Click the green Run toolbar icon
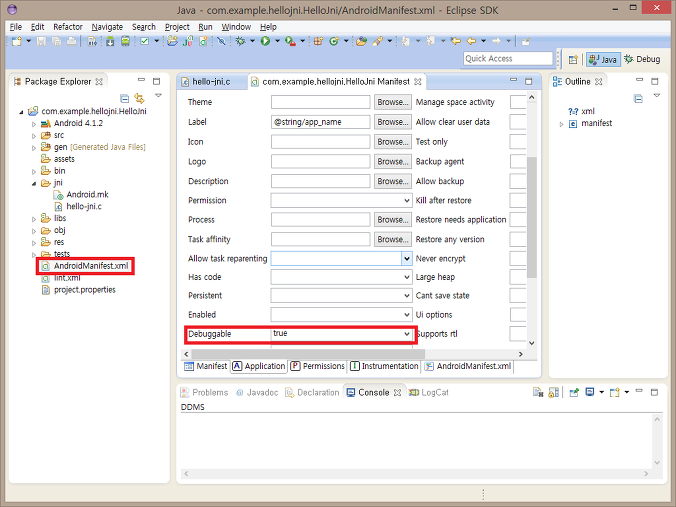This screenshot has height=507, width=676. [x=266, y=41]
